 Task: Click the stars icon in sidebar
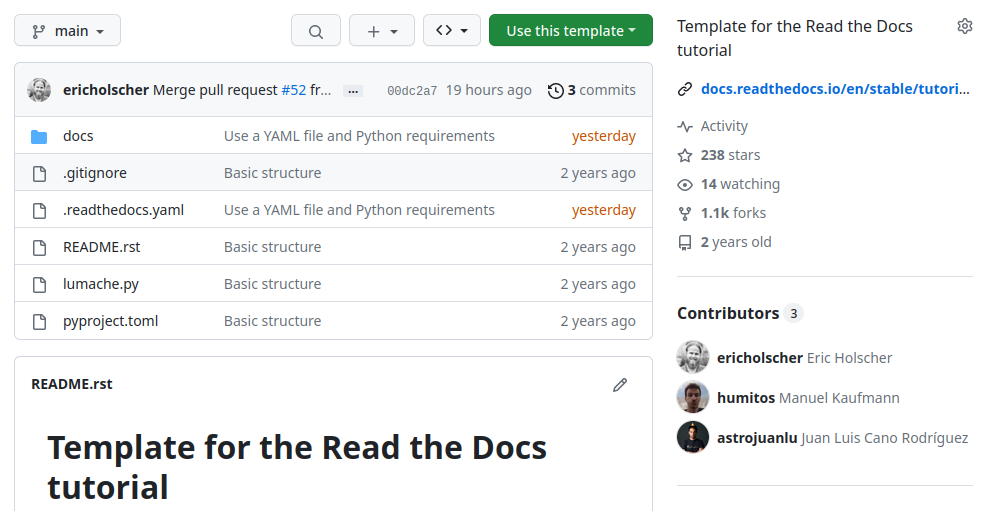(685, 155)
